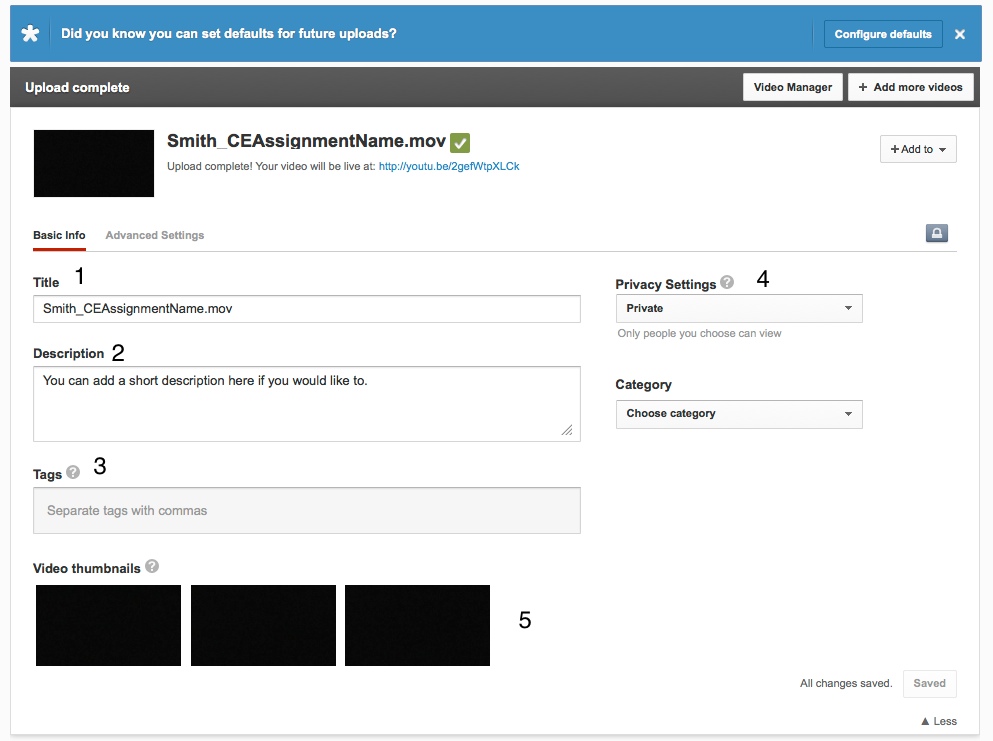Click the Add more videos button
Image resolution: width=993 pixels, height=741 pixels.
pyautogui.click(x=910, y=87)
